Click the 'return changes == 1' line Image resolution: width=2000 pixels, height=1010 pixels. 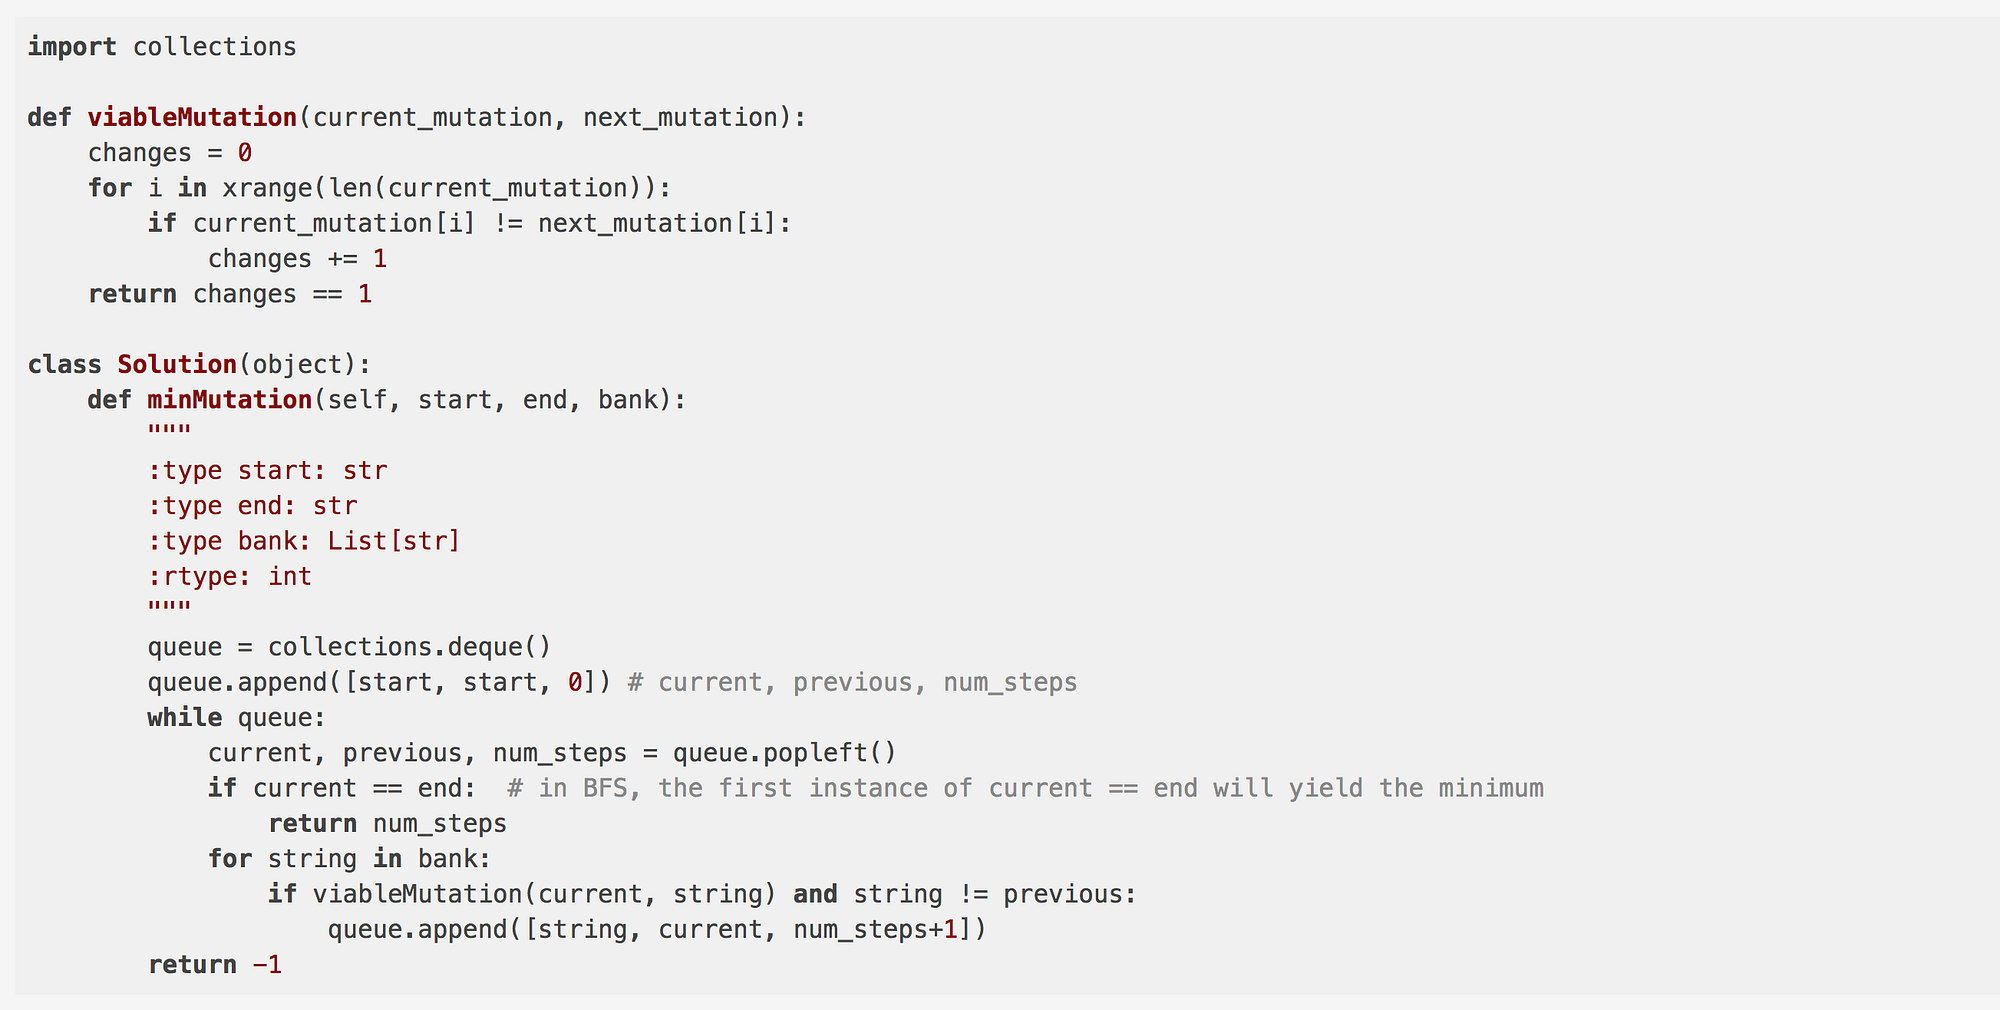tap(230, 294)
